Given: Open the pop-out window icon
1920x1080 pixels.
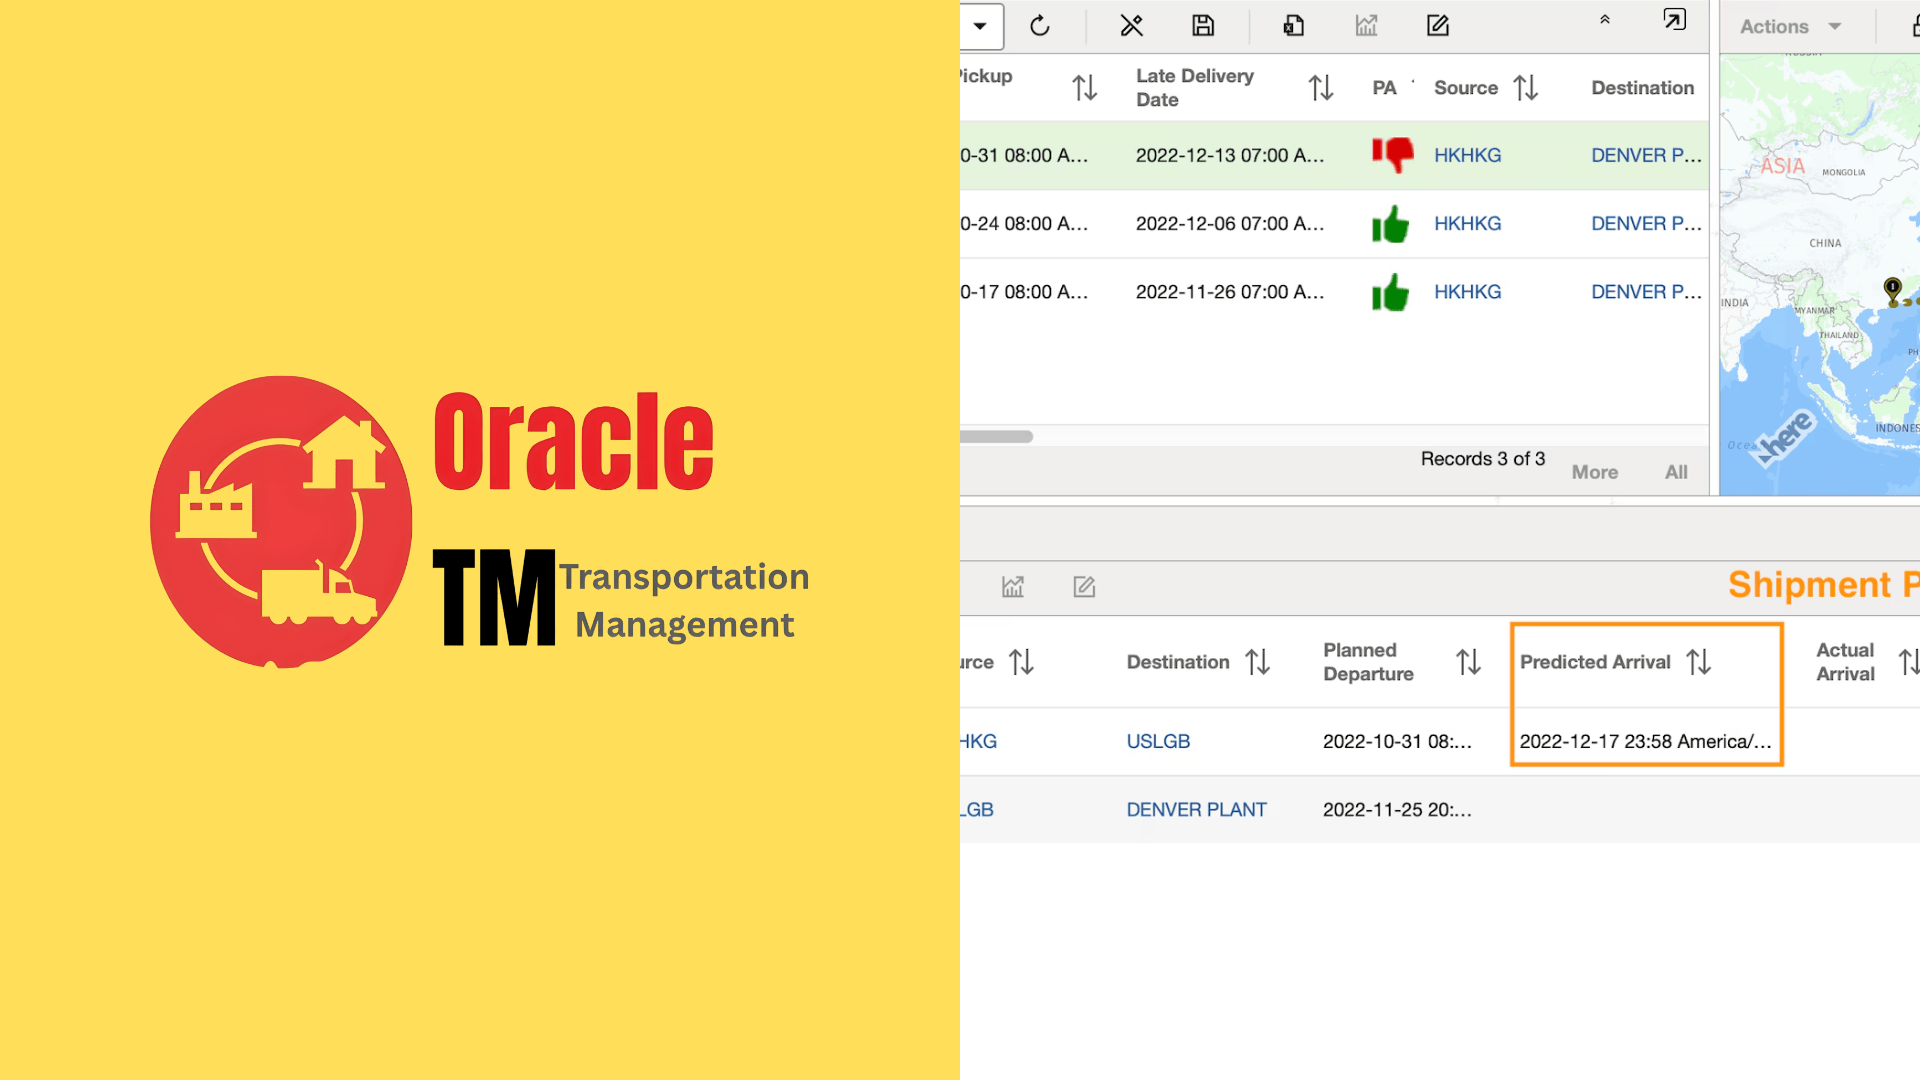Looking at the screenshot, I should pyautogui.click(x=1675, y=19).
